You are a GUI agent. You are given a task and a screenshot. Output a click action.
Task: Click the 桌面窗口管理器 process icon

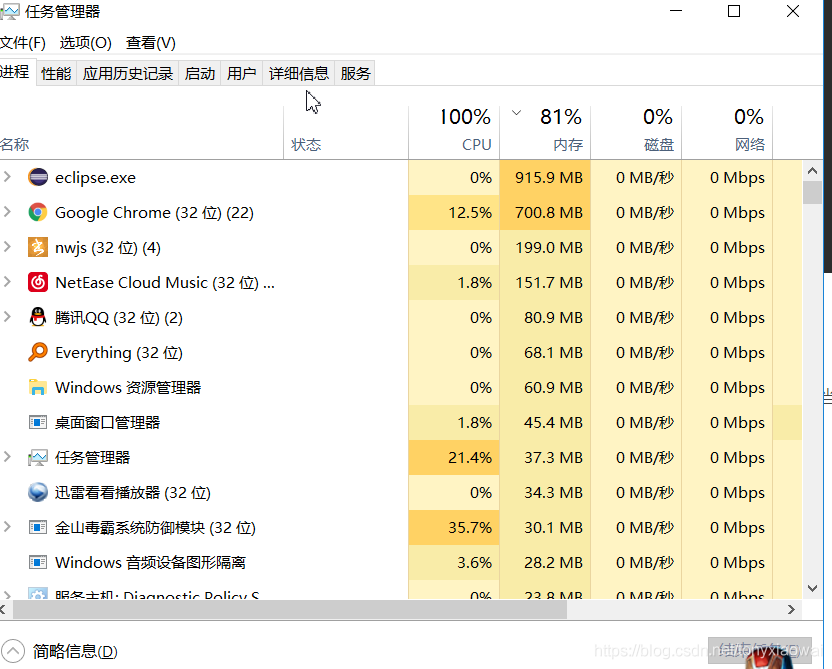point(38,422)
